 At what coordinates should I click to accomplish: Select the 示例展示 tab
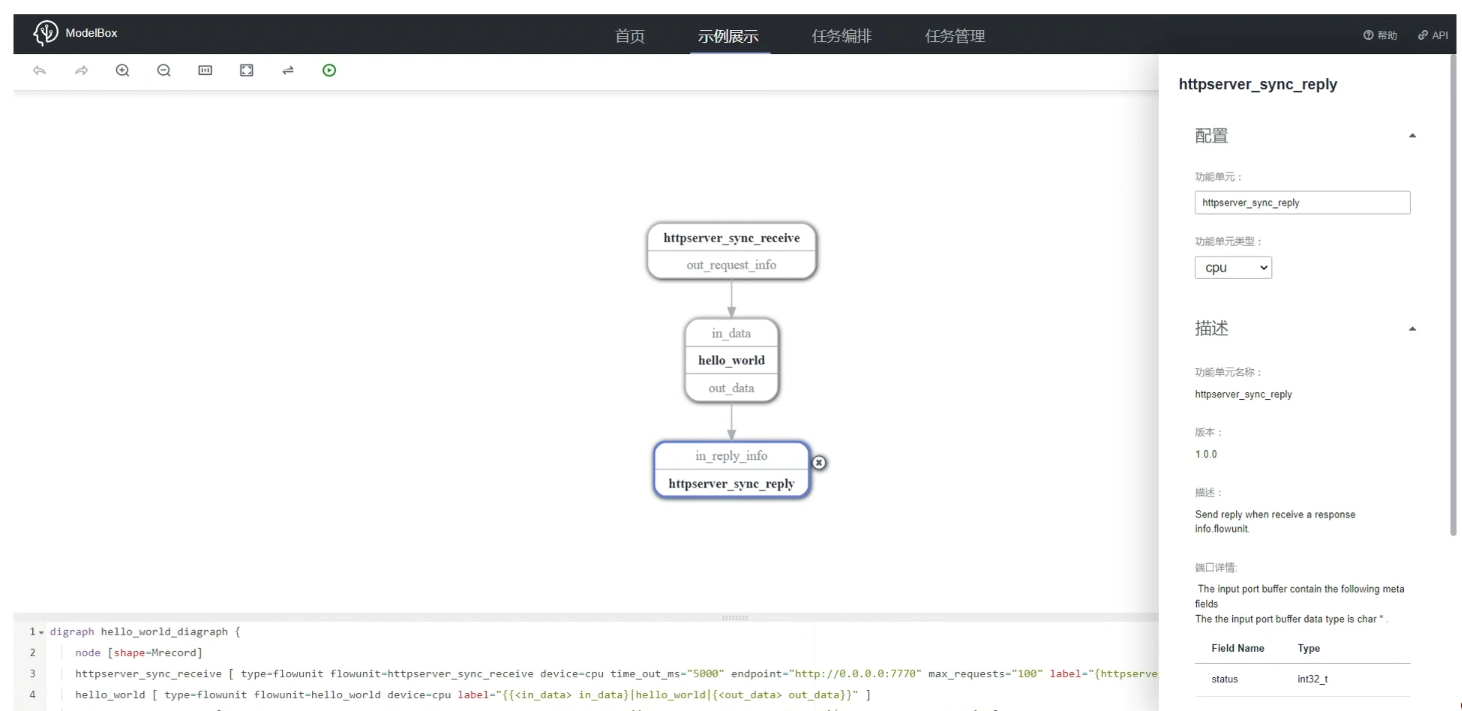click(728, 36)
